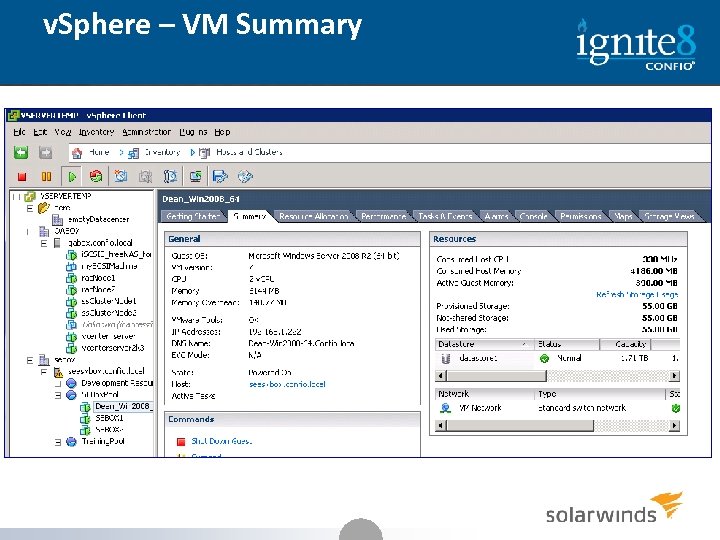This screenshot has height=540, width=720.
Task: Collapse the folder node under VSERVERTEMP
Action: click(x=30, y=208)
